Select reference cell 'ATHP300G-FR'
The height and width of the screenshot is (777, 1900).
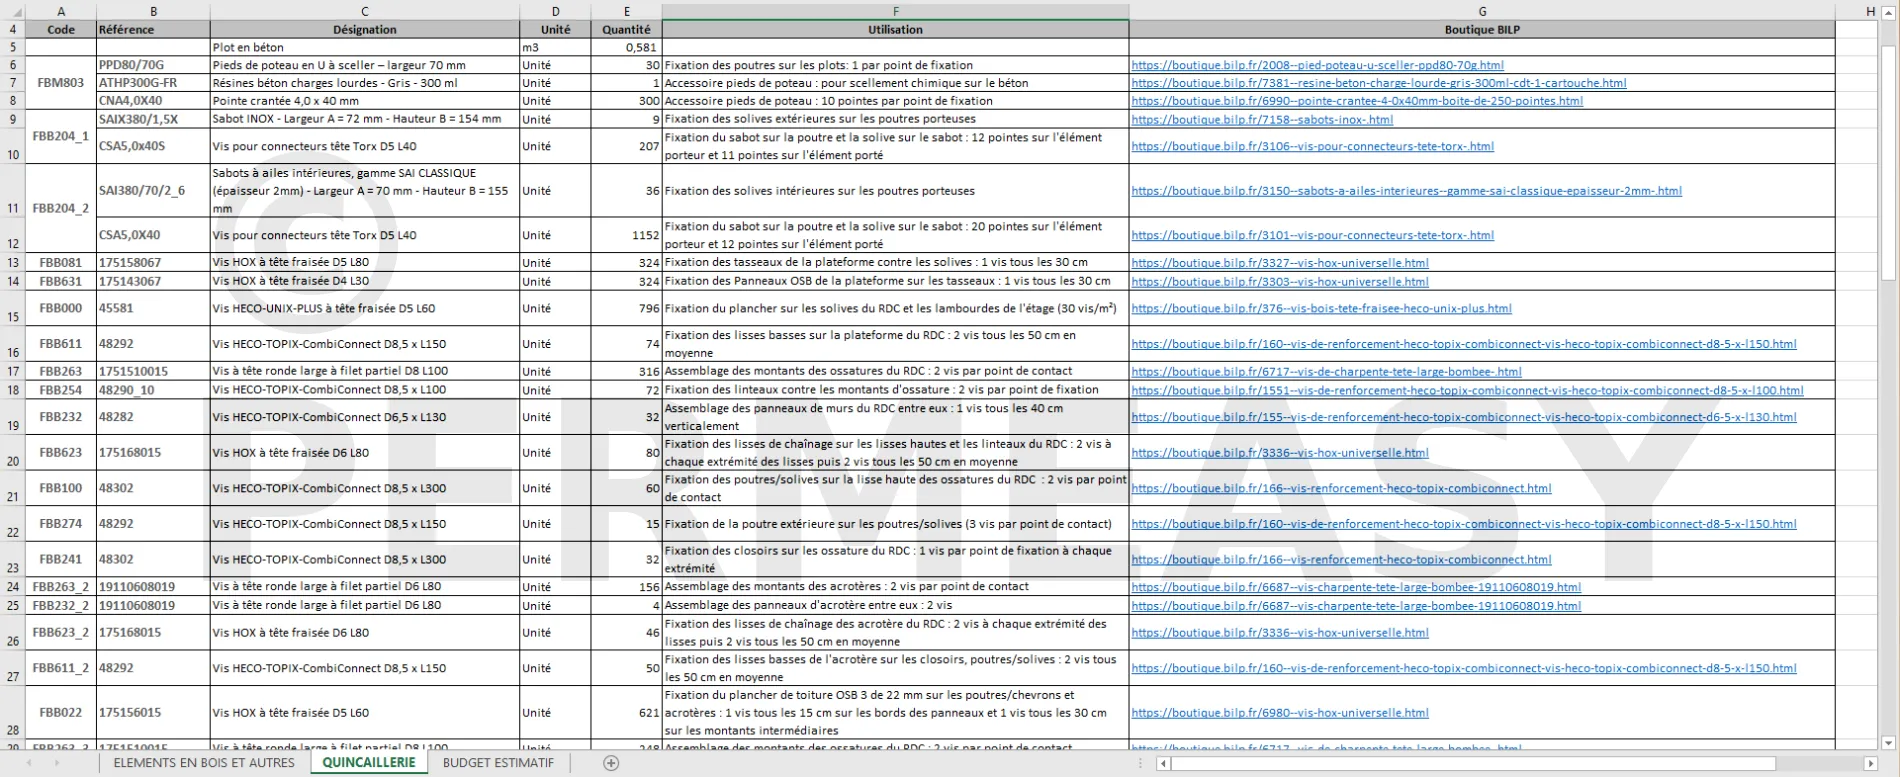tap(153, 83)
